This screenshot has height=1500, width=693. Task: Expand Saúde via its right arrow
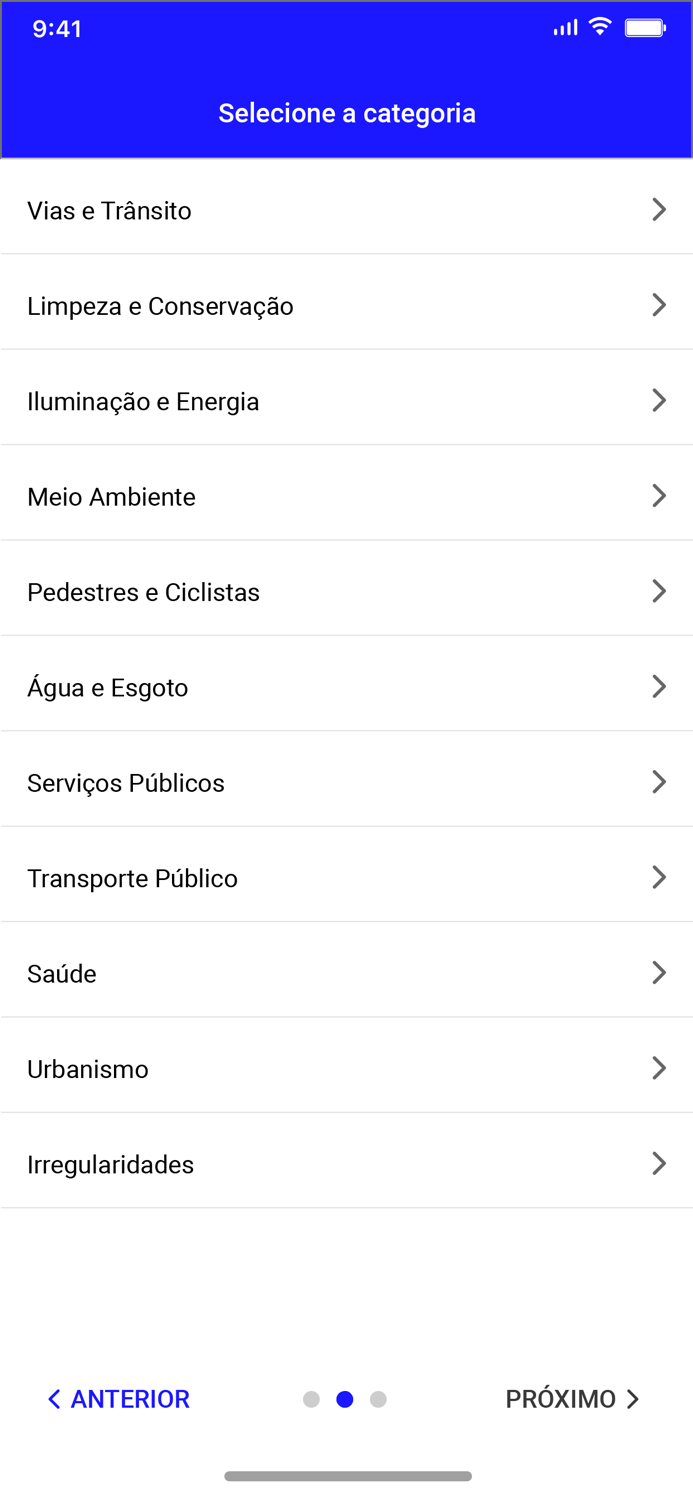(x=659, y=971)
